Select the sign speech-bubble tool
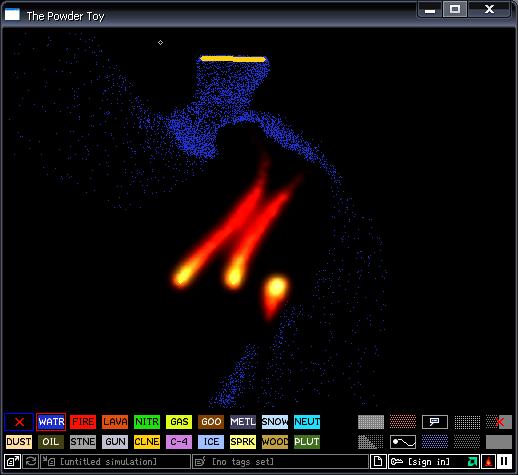 pos(435,422)
